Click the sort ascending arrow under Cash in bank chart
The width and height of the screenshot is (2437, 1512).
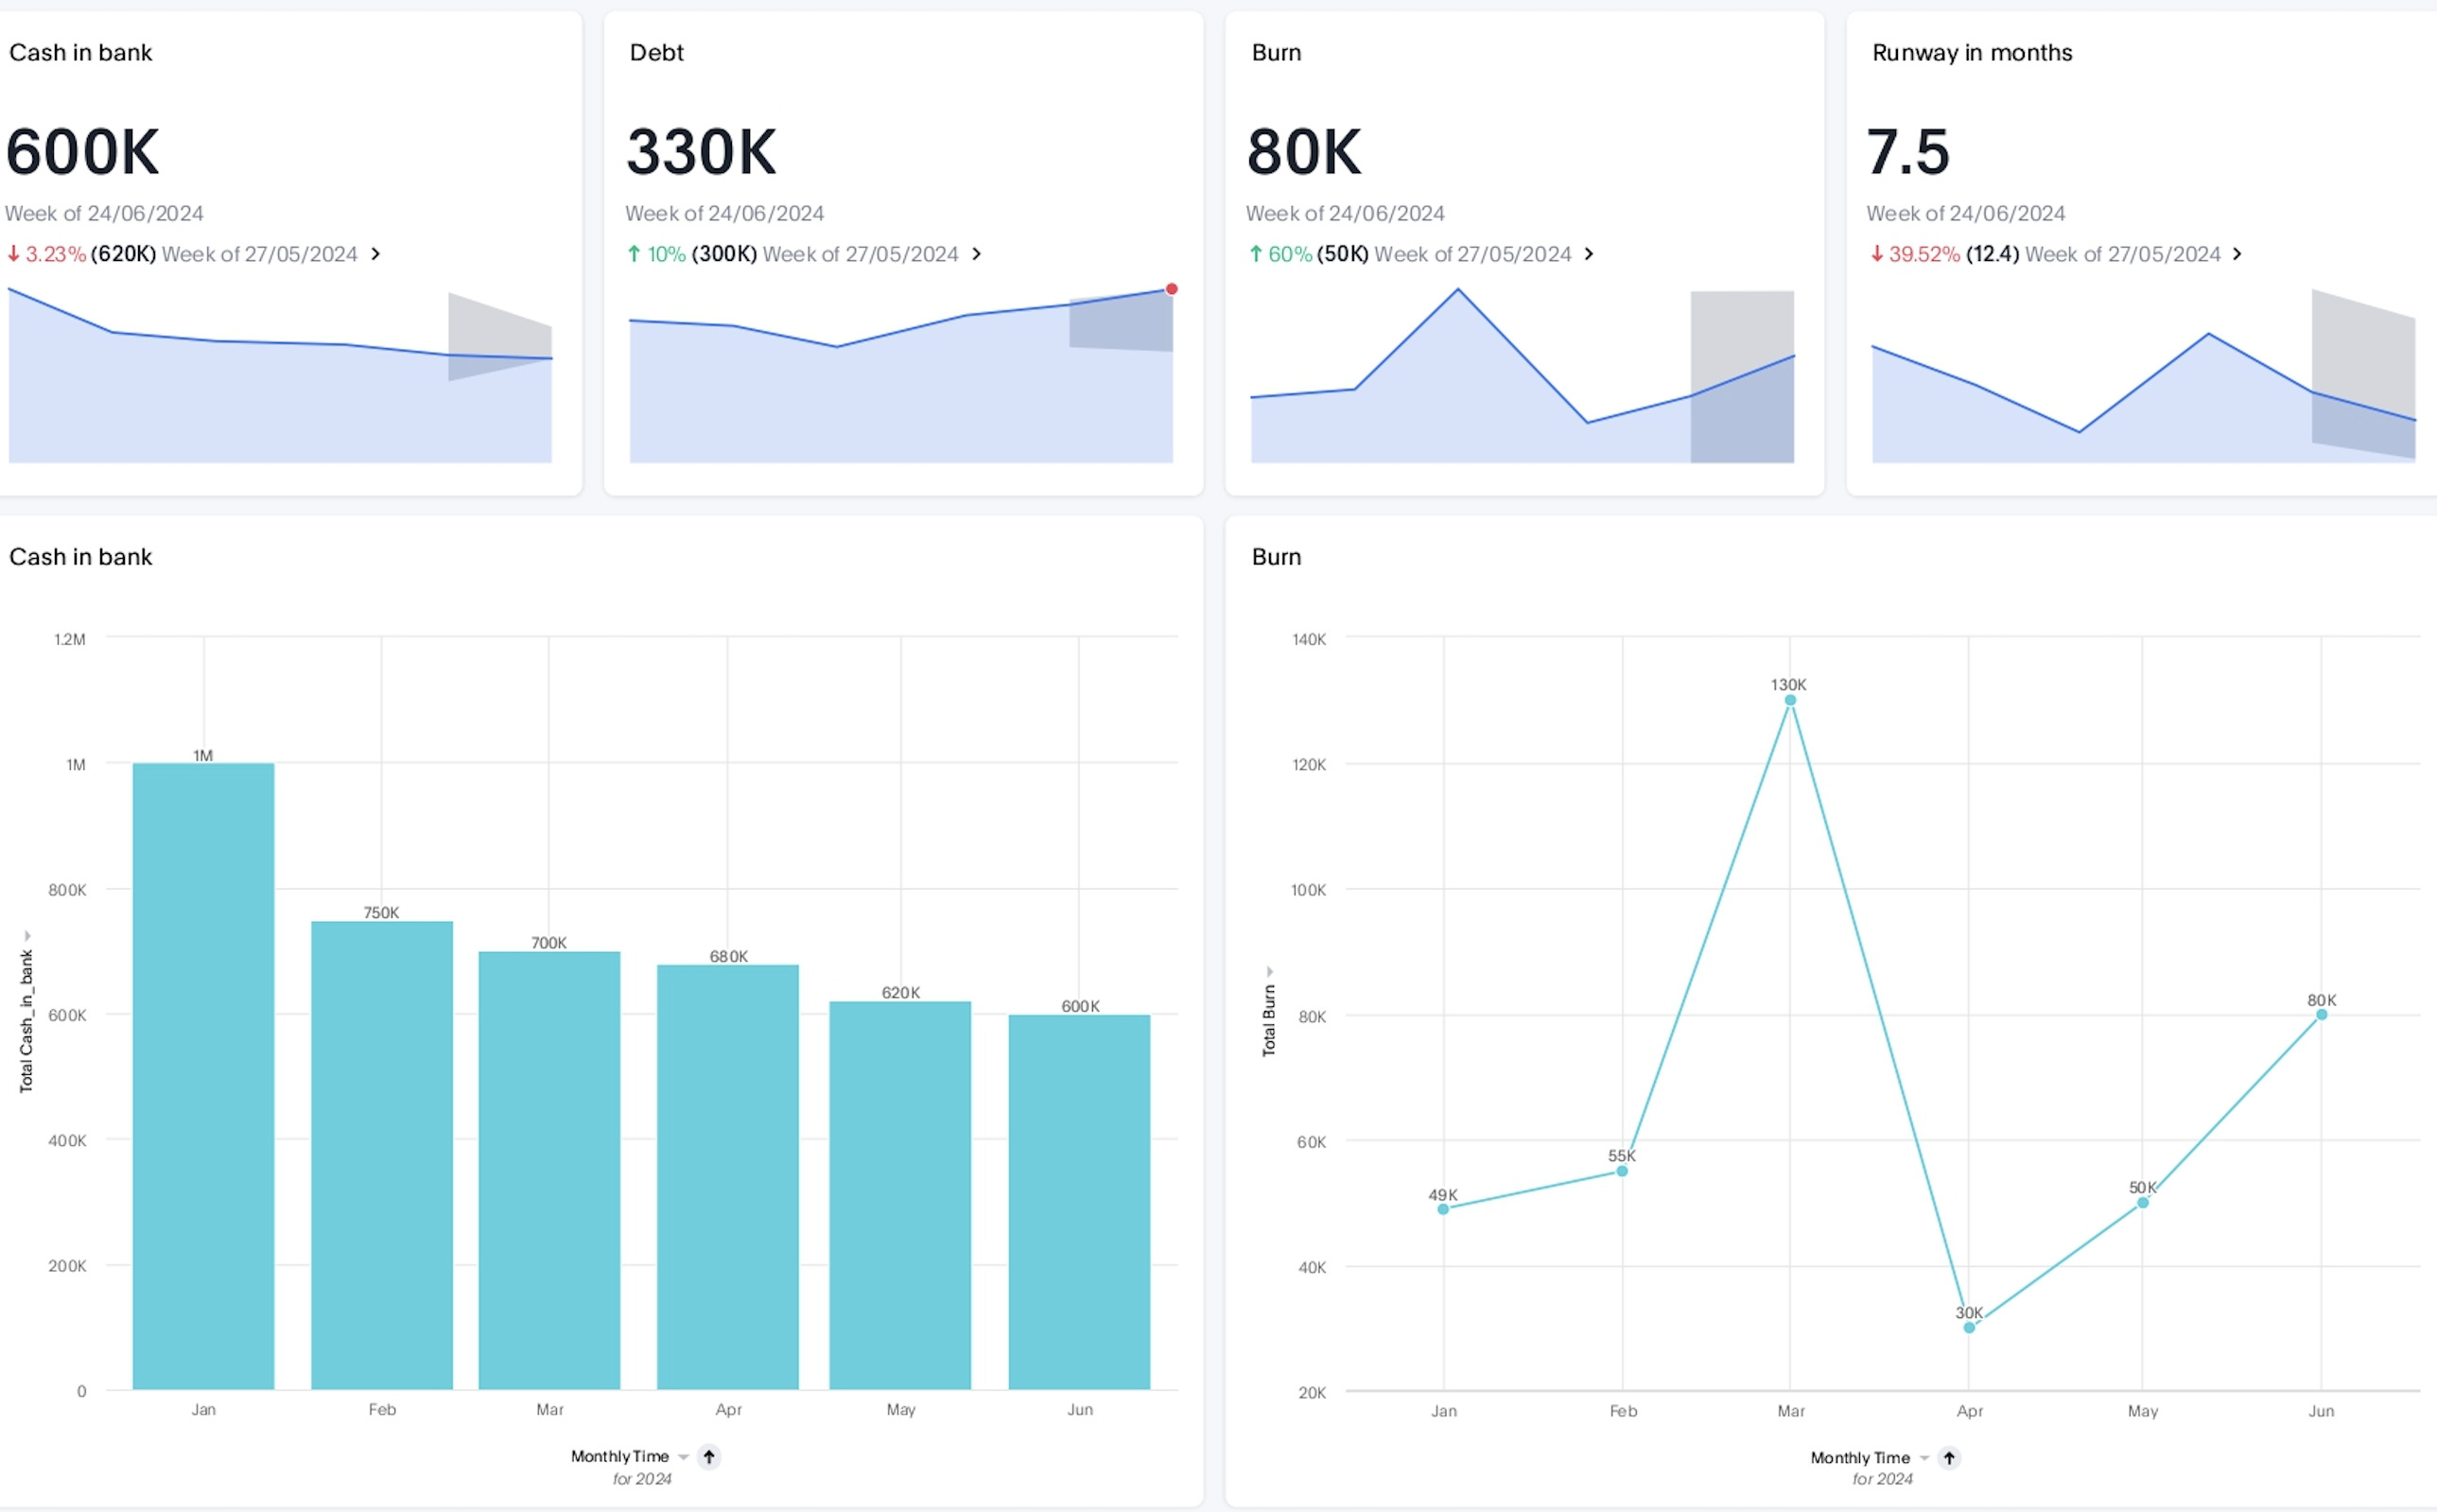[x=709, y=1456]
